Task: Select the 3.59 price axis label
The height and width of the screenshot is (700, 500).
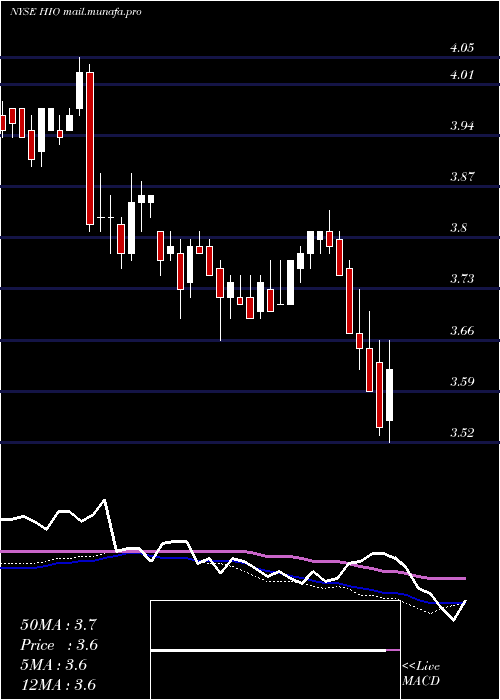Action: tap(462, 381)
